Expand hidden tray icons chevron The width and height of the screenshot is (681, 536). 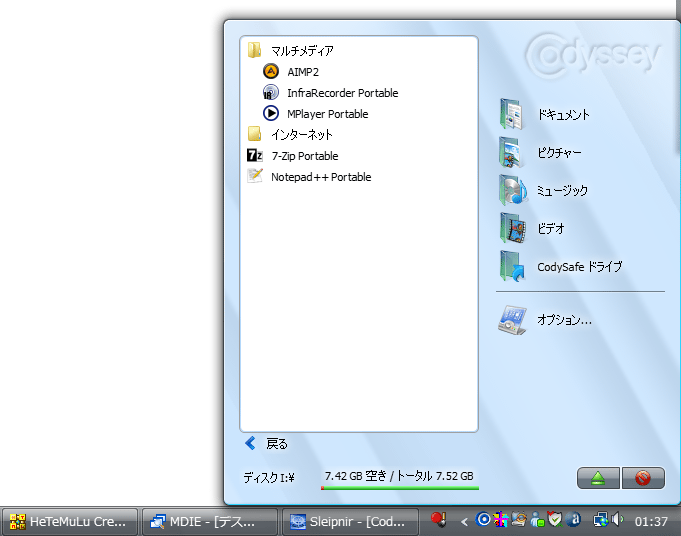click(x=464, y=522)
